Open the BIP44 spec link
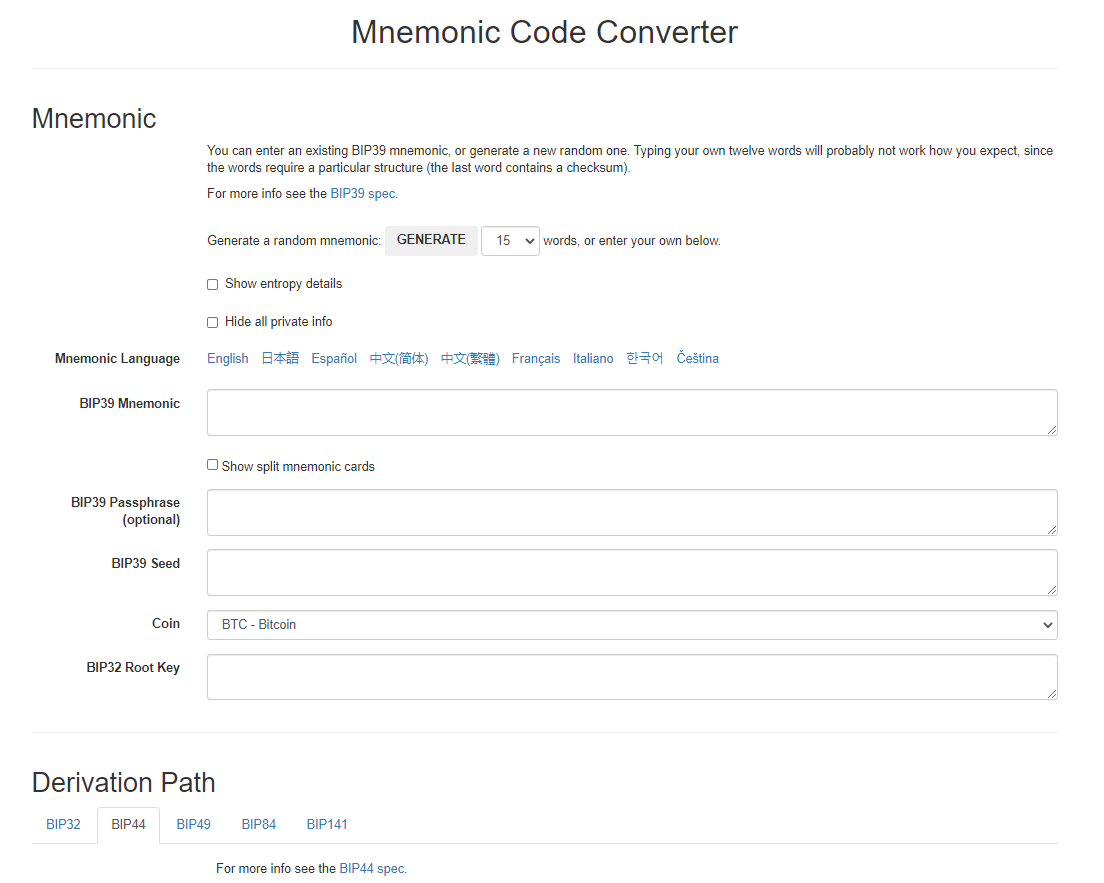 click(372, 869)
